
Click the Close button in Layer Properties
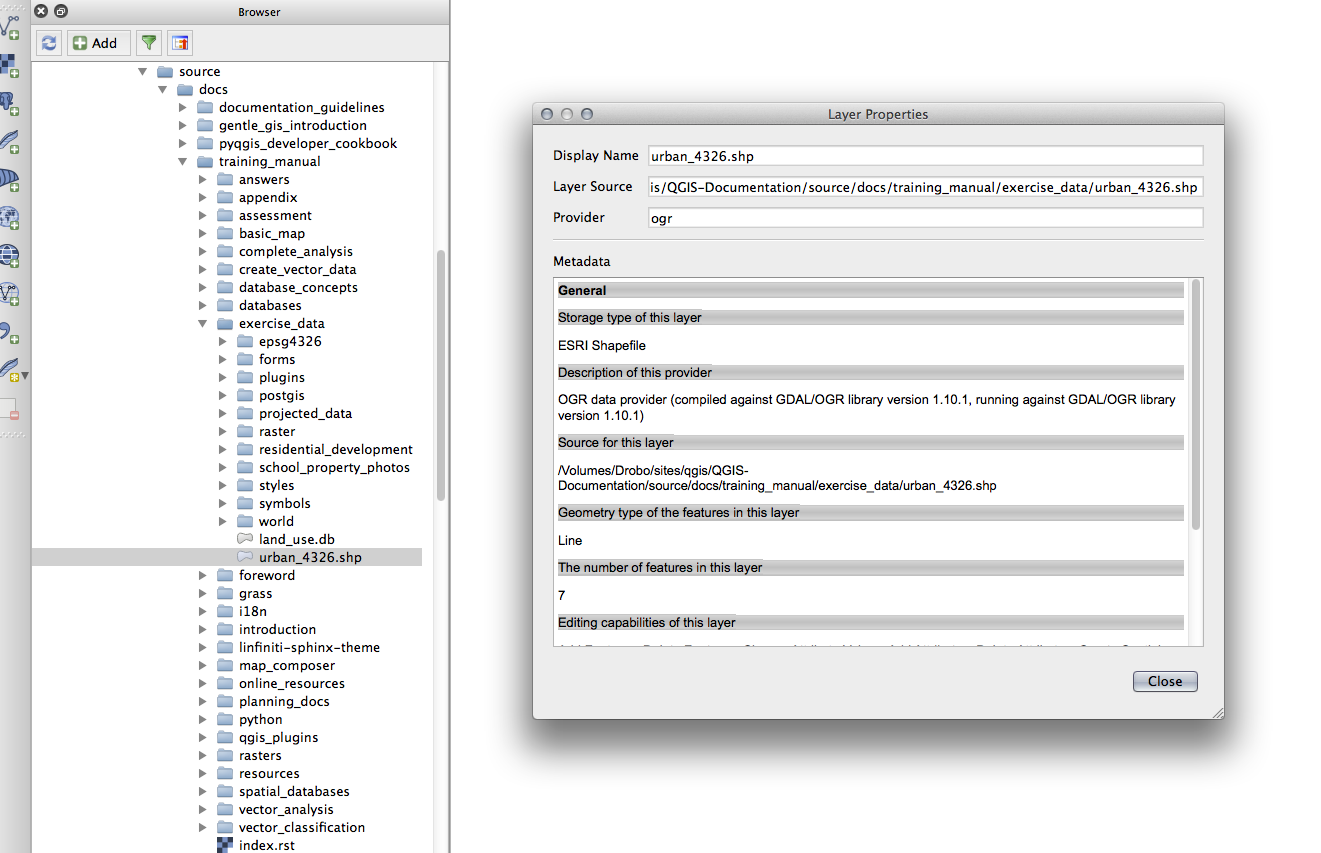click(1164, 681)
